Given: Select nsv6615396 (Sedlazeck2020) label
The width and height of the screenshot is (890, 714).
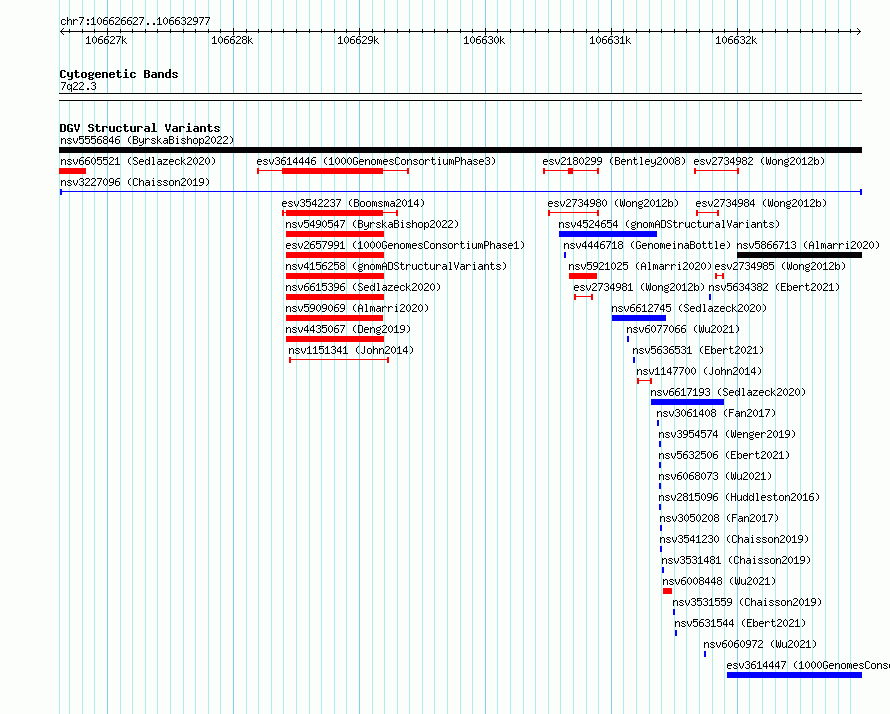Looking at the screenshot, I should coord(363,287).
